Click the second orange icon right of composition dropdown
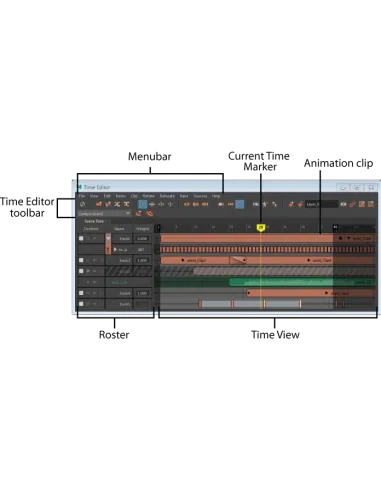 (x=150, y=214)
